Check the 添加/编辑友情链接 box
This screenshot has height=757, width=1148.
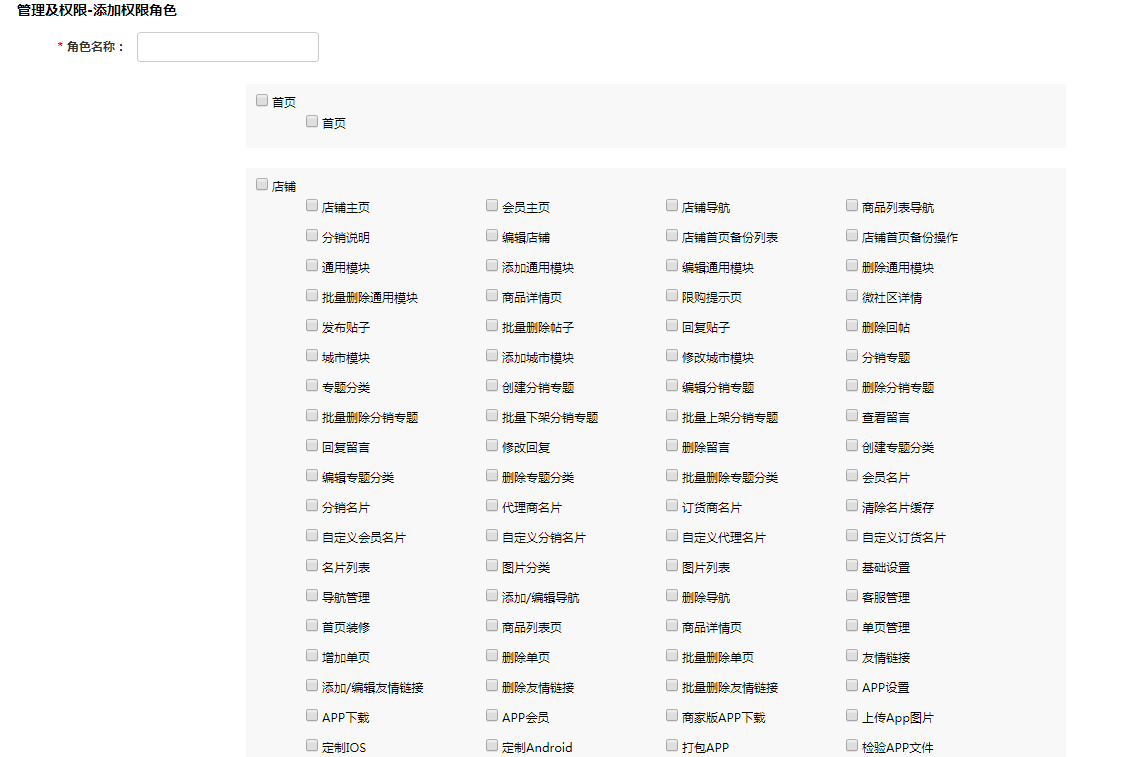tap(312, 686)
